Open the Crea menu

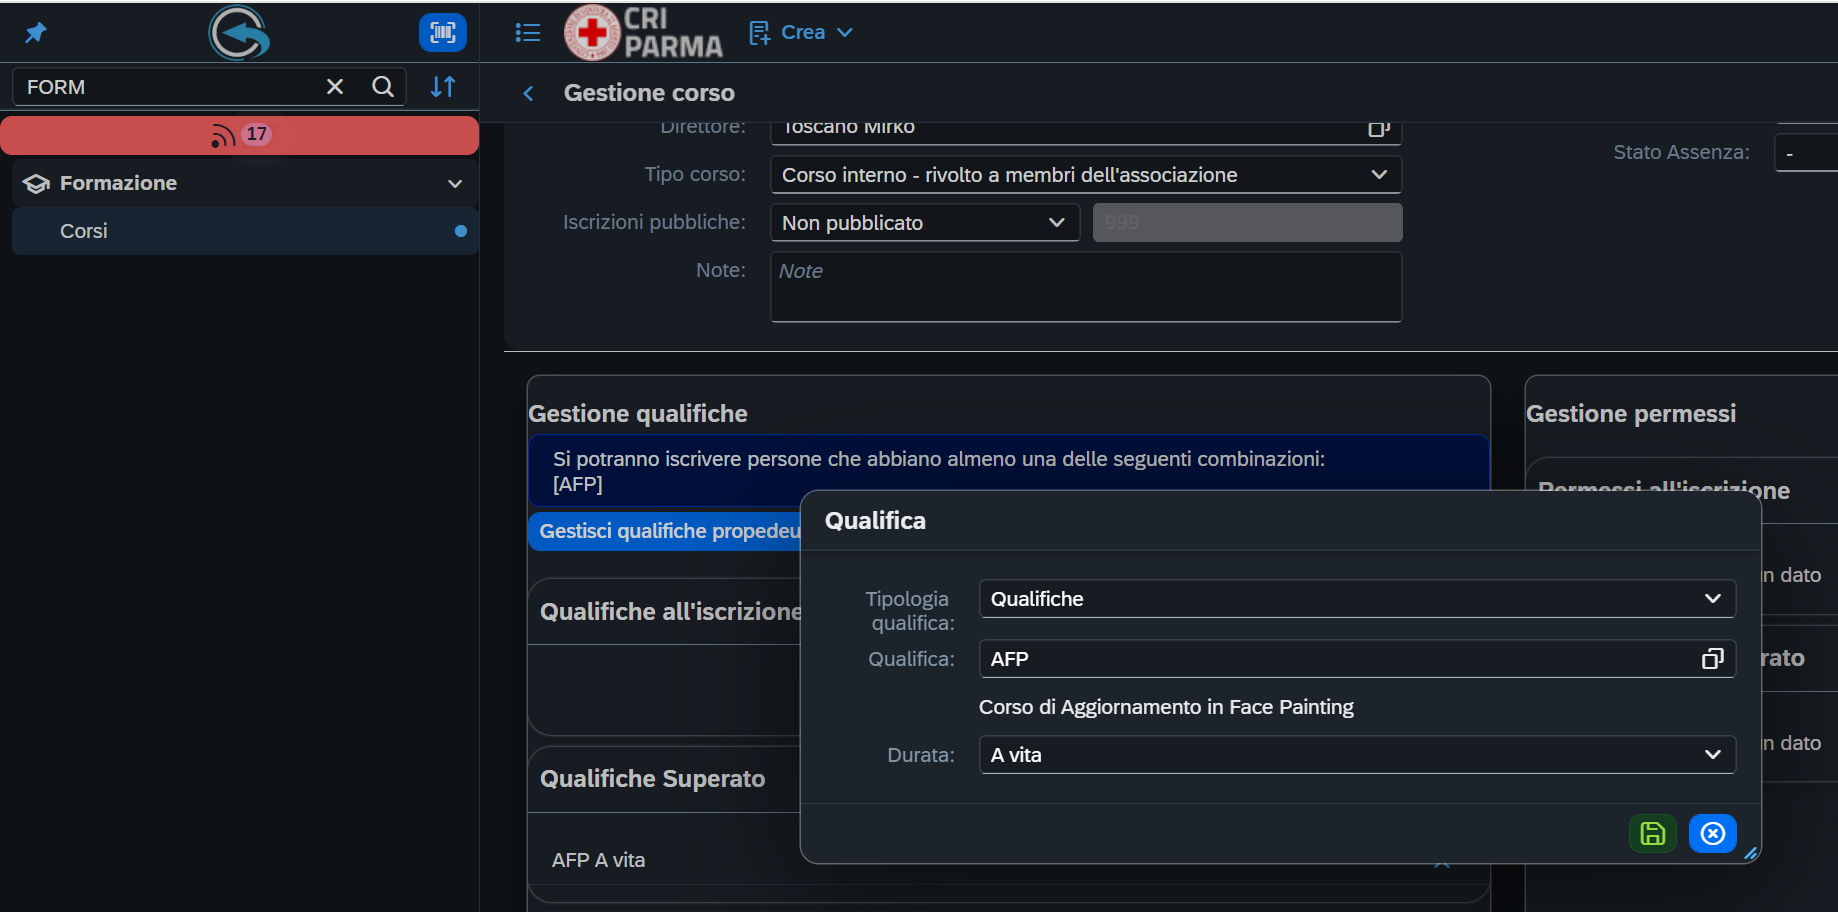point(801,33)
